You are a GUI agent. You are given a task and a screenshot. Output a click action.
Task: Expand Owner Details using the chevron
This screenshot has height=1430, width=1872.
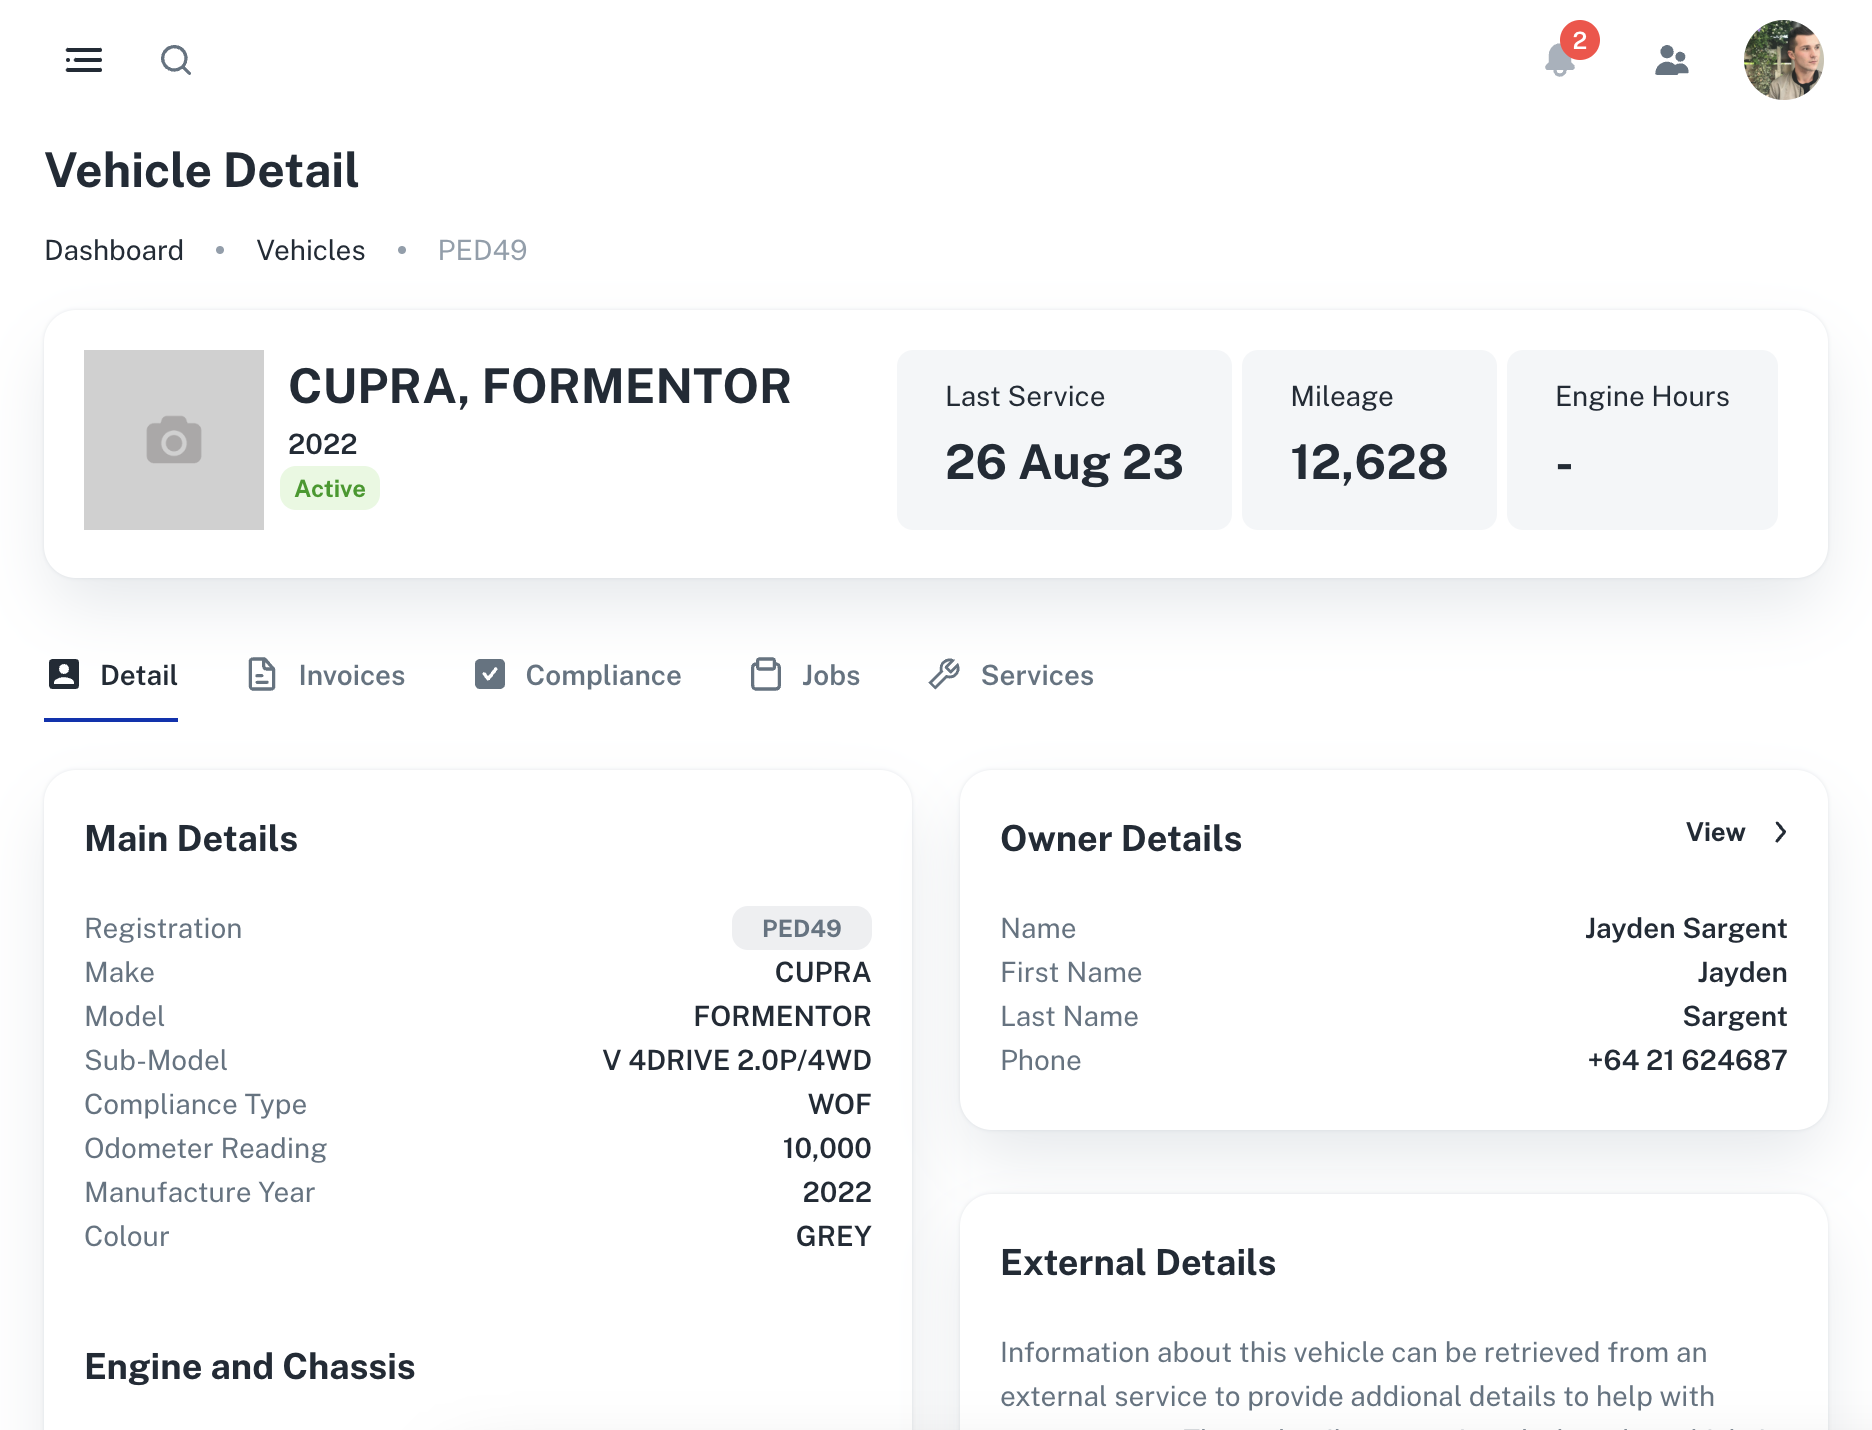(1781, 831)
